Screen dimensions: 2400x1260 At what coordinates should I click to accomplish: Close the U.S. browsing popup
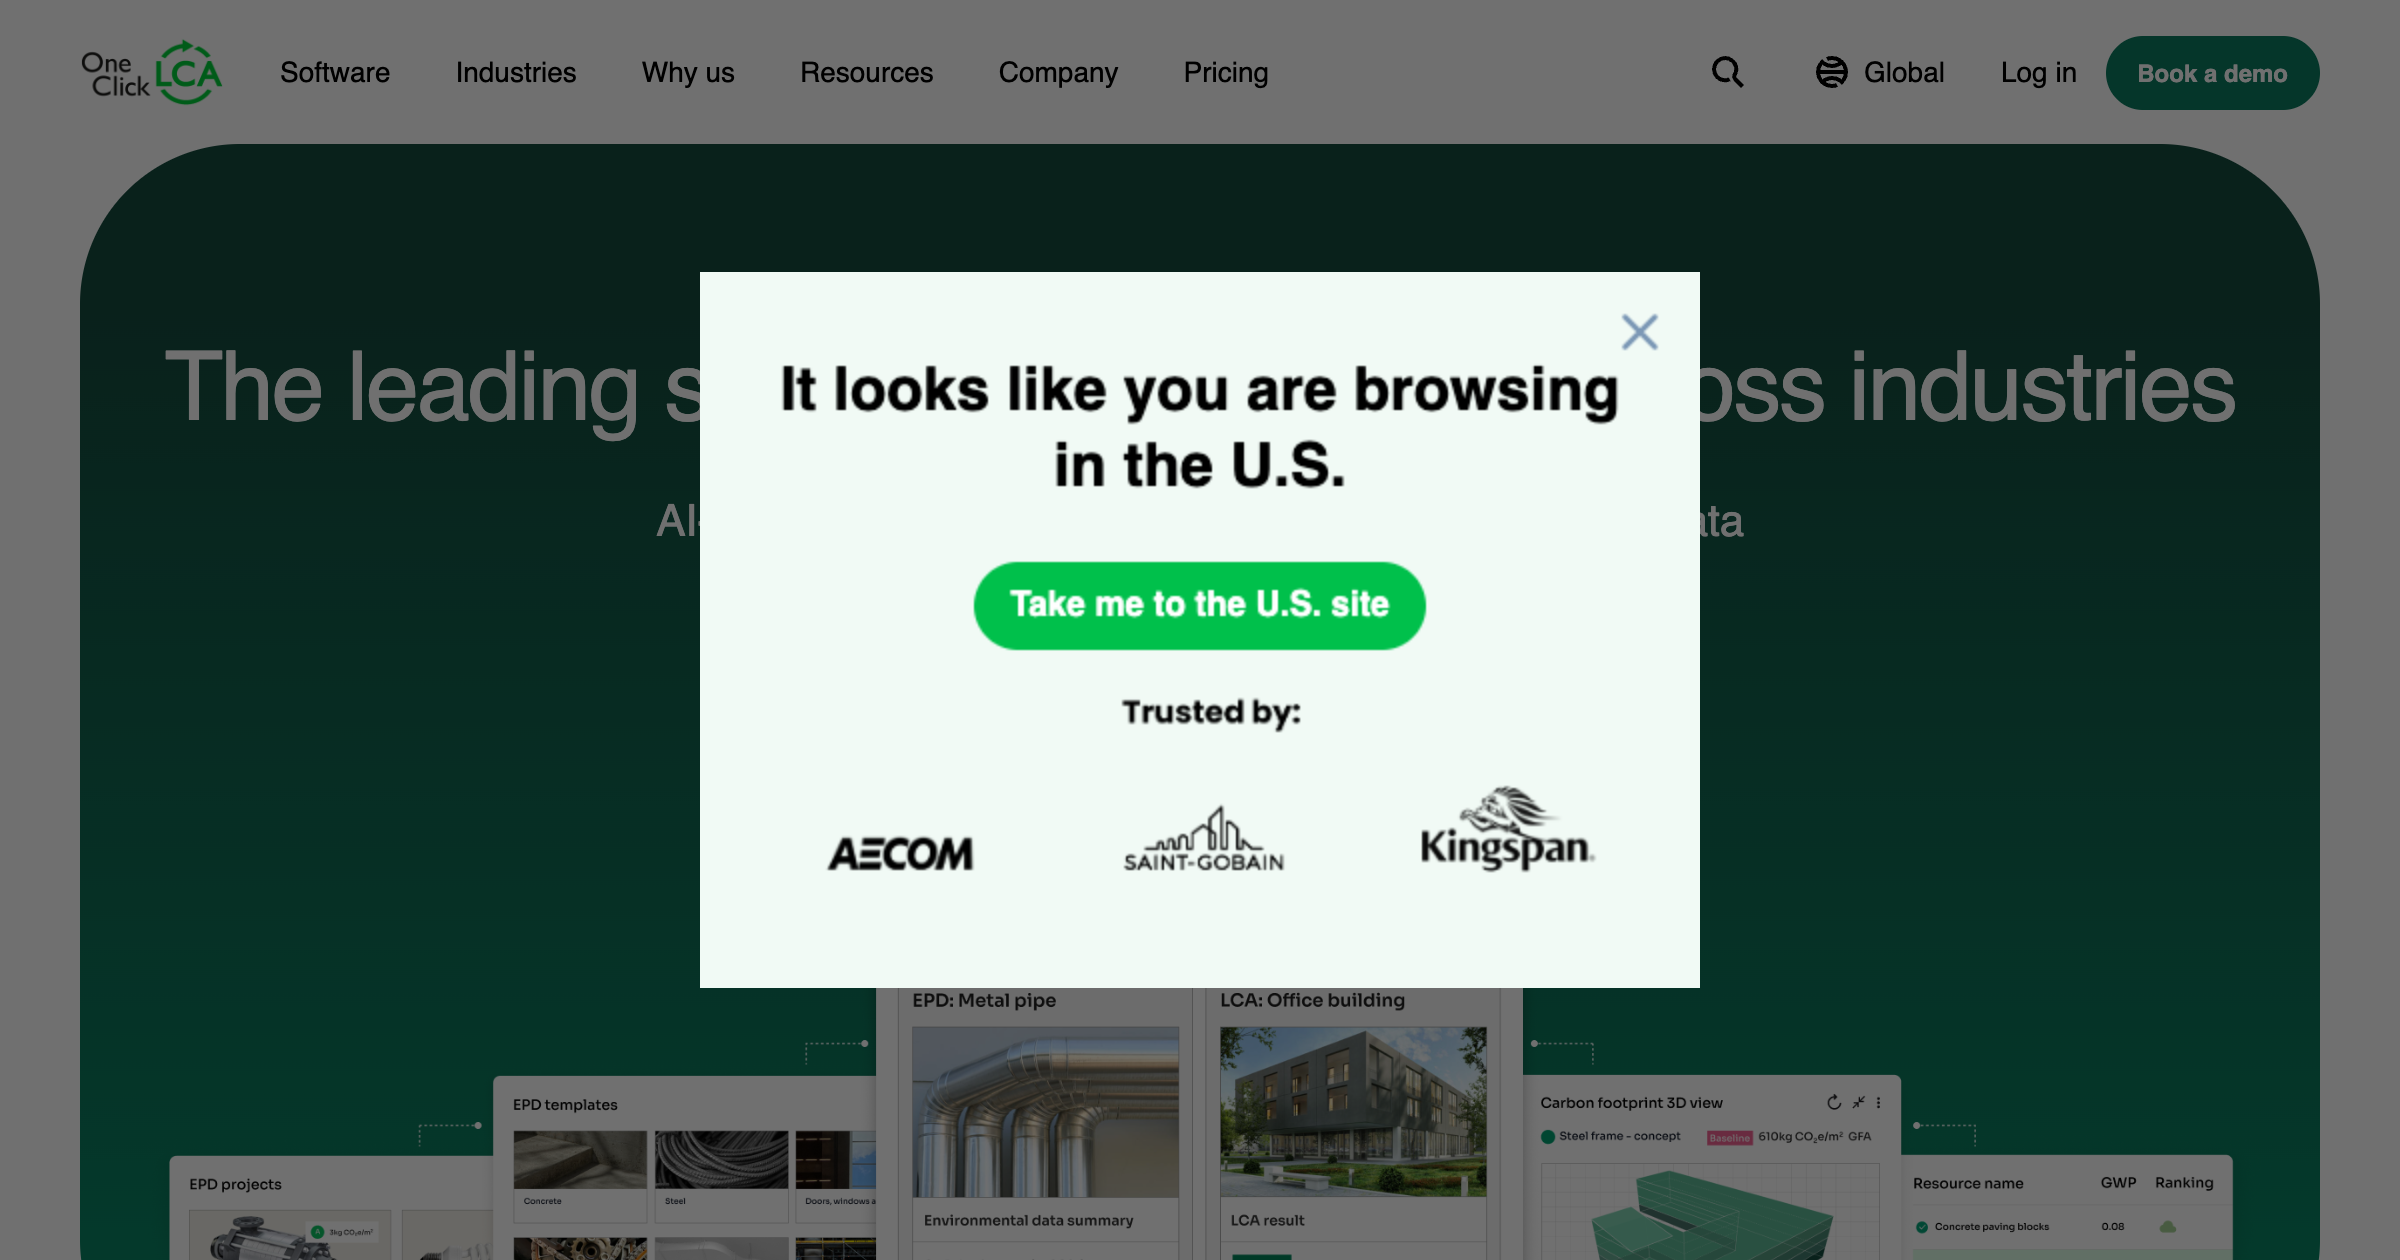(1639, 332)
